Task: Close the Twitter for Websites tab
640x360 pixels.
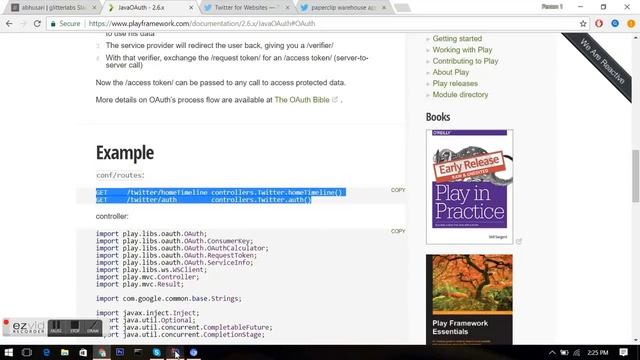Action: click(x=288, y=7)
